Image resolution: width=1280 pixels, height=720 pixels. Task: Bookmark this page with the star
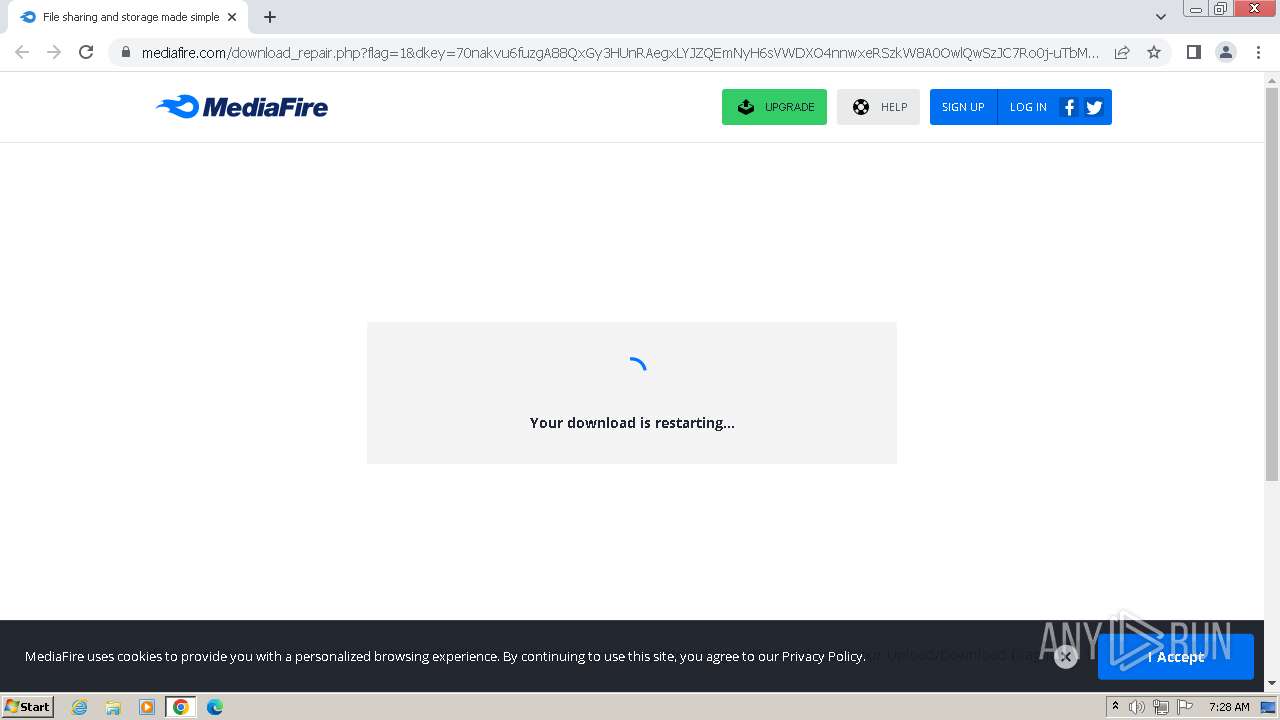tap(1154, 52)
